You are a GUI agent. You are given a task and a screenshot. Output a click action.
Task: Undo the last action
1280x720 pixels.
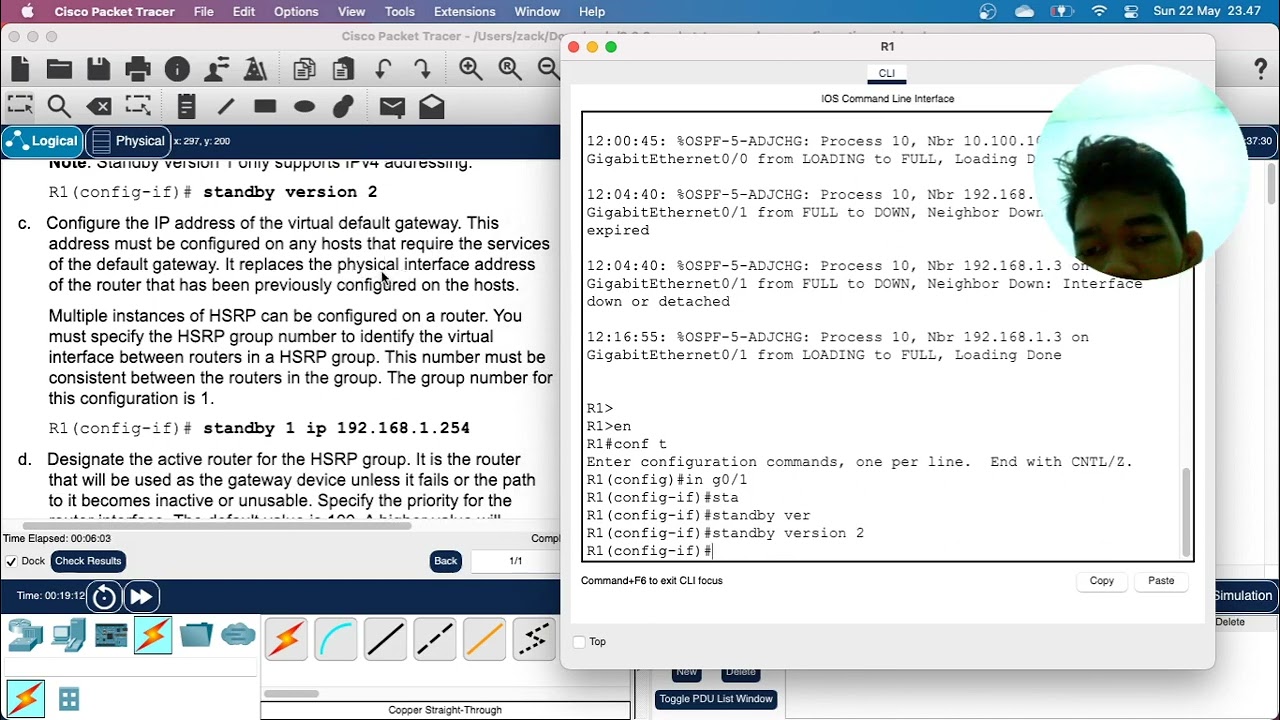coord(383,69)
